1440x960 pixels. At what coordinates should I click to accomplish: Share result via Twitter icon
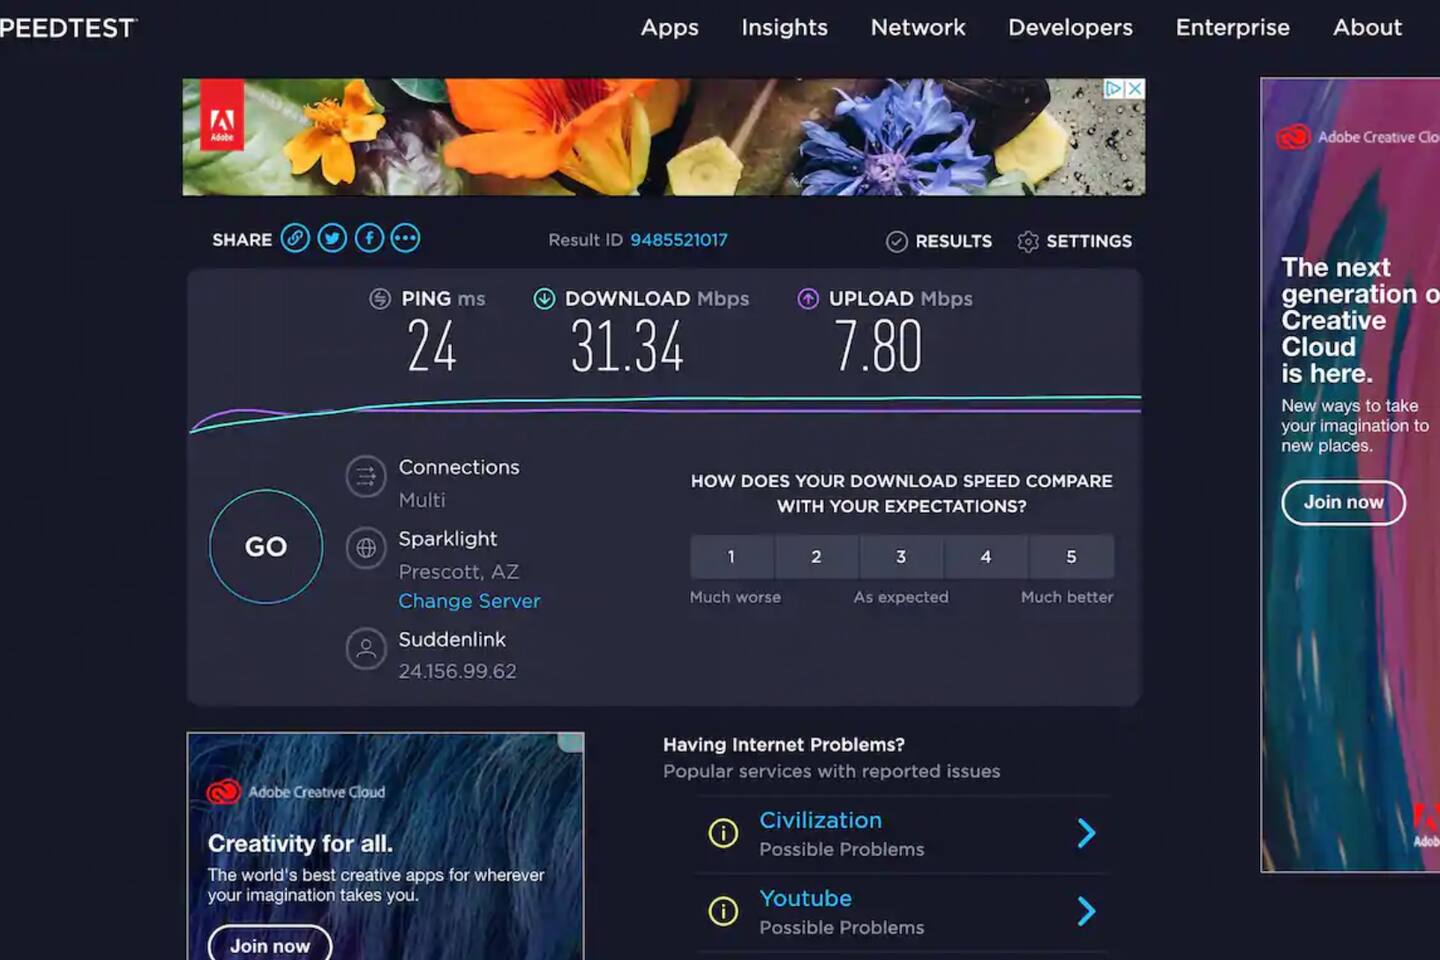(x=332, y=238)
